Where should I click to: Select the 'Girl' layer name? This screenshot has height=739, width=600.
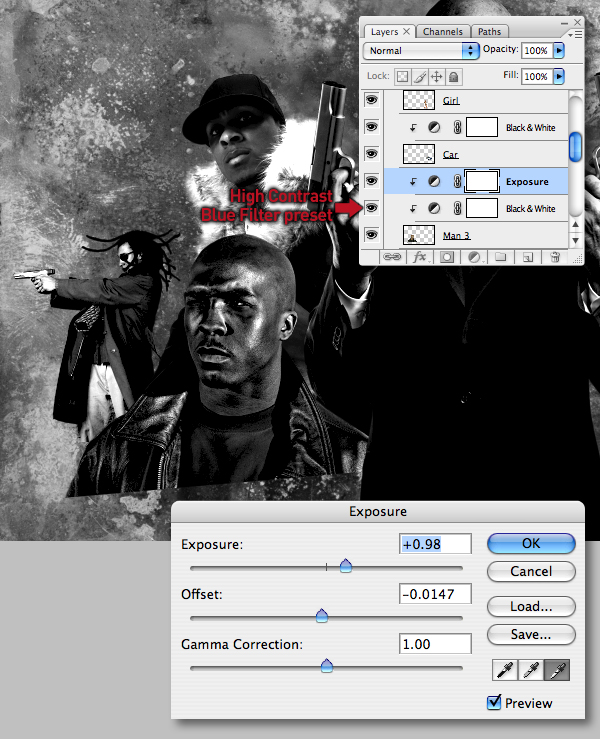[x=451, y=100]
